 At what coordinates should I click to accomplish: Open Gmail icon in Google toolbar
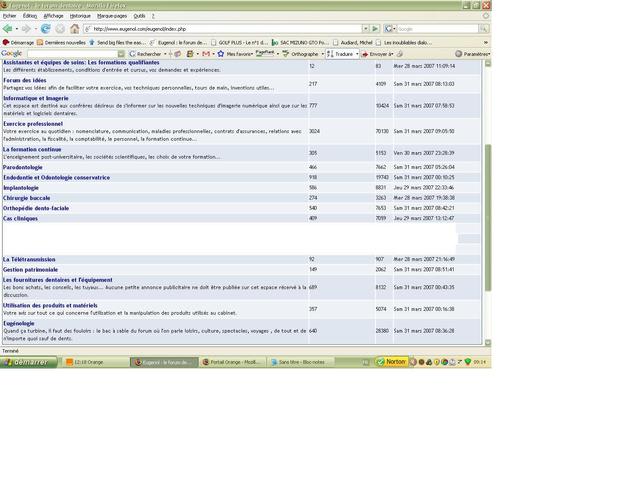[x=206, y=54]
